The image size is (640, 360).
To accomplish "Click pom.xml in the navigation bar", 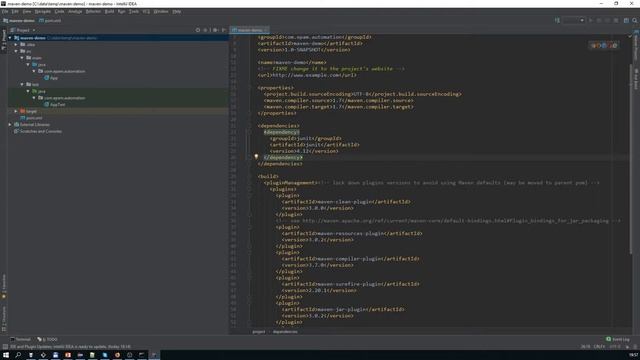I will (50, 20).
